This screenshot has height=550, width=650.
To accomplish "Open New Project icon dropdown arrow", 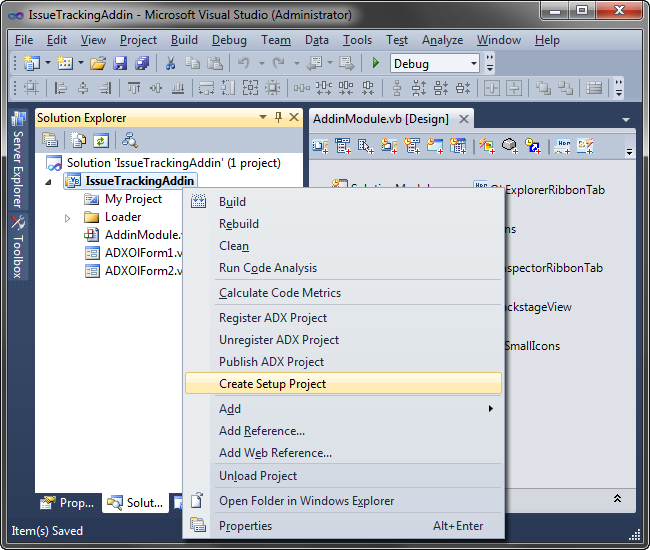I will click(48, 63).
